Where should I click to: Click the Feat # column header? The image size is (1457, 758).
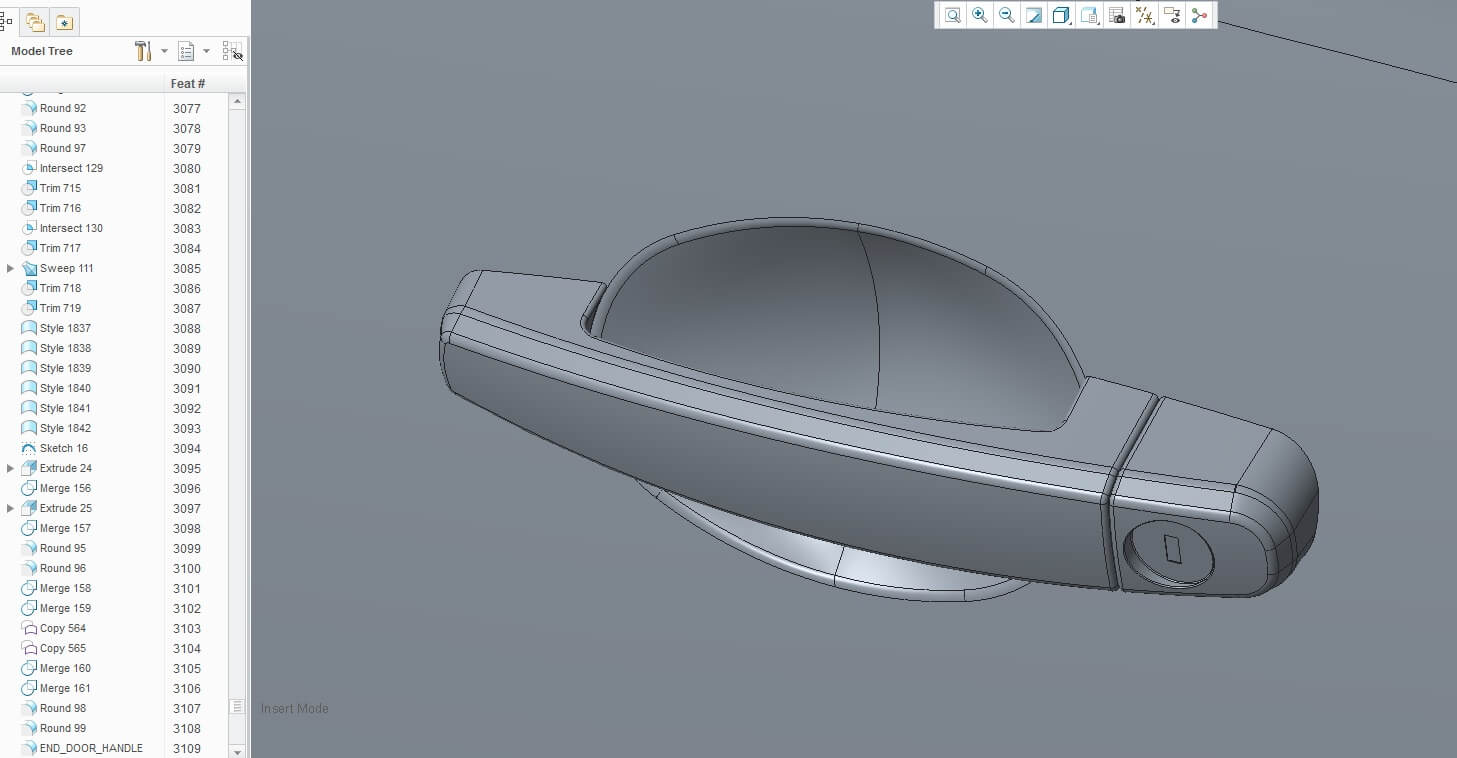188,84
